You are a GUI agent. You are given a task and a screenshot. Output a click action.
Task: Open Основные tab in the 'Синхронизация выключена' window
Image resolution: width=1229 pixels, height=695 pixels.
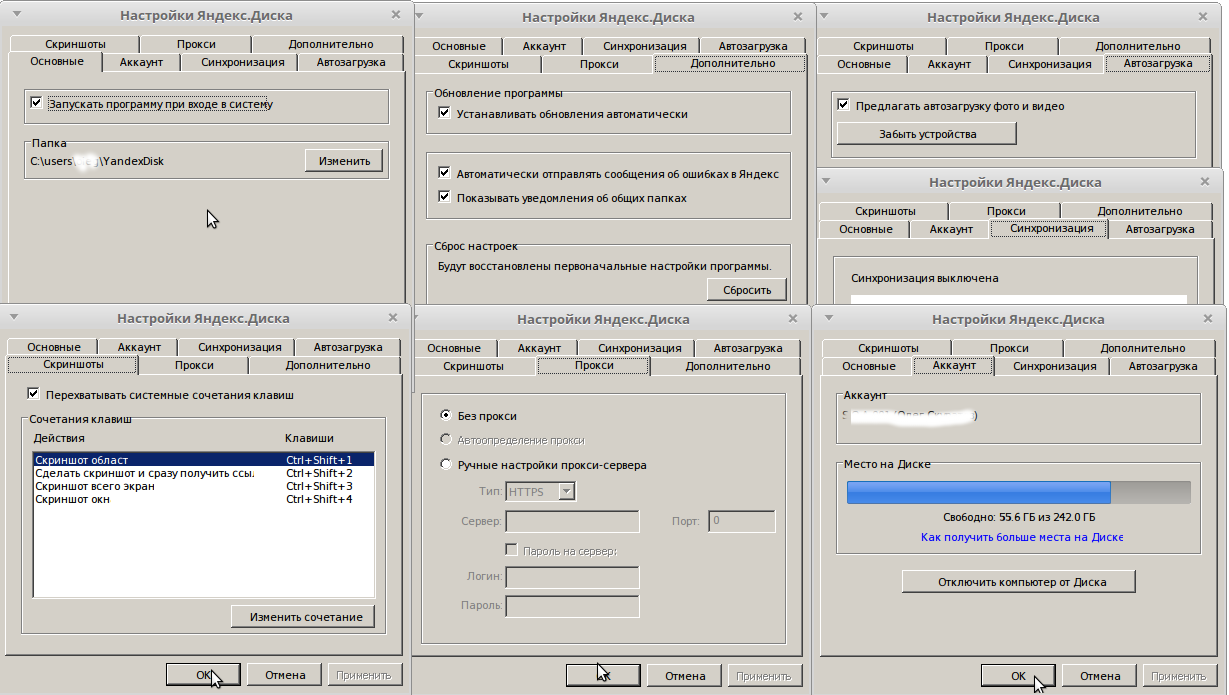click(x=866, y=229)
